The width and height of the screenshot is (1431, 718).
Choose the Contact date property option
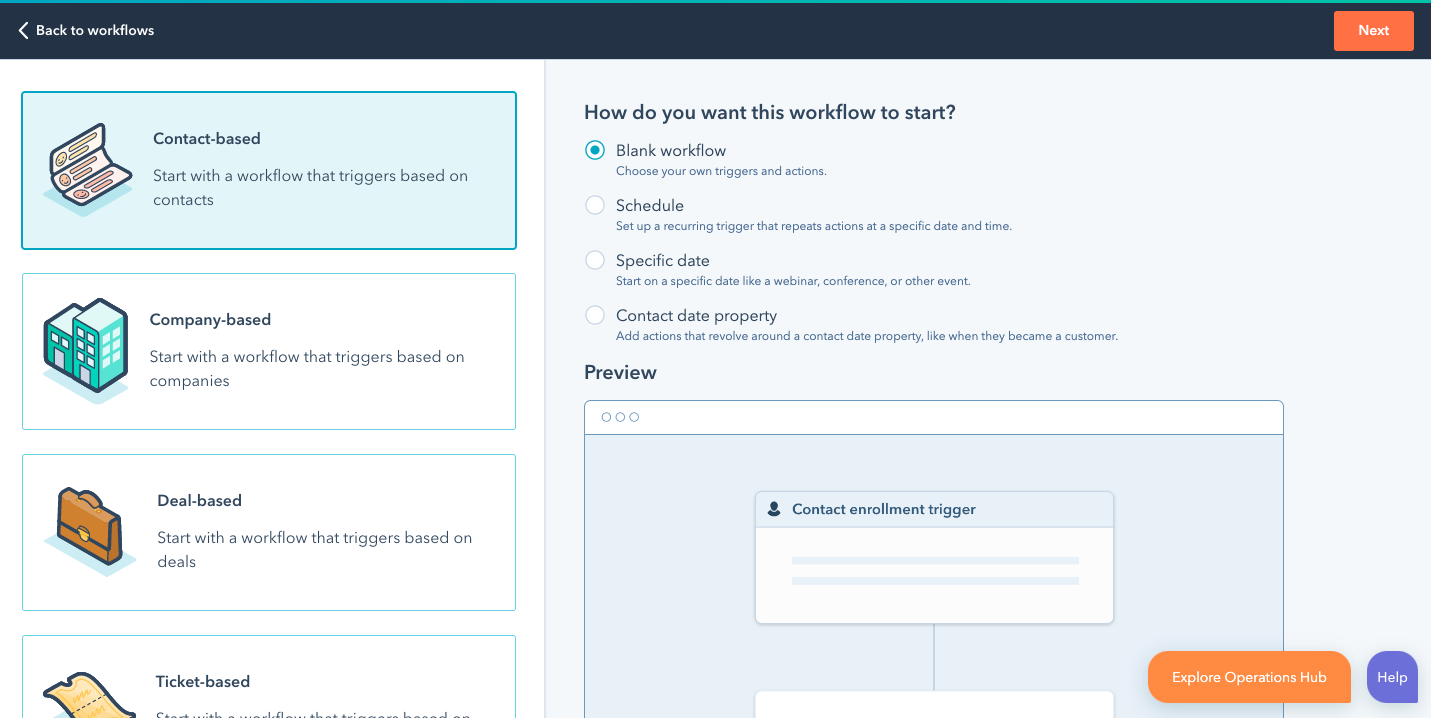coord(595,315)
